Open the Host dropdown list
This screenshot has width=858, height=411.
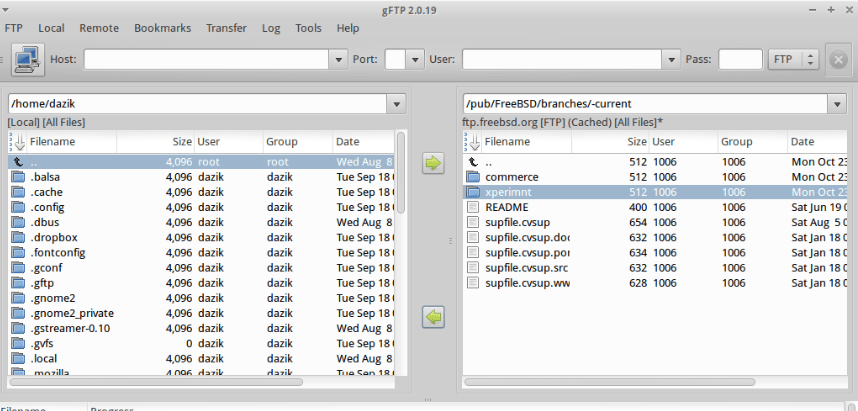[x=338, y=59]
